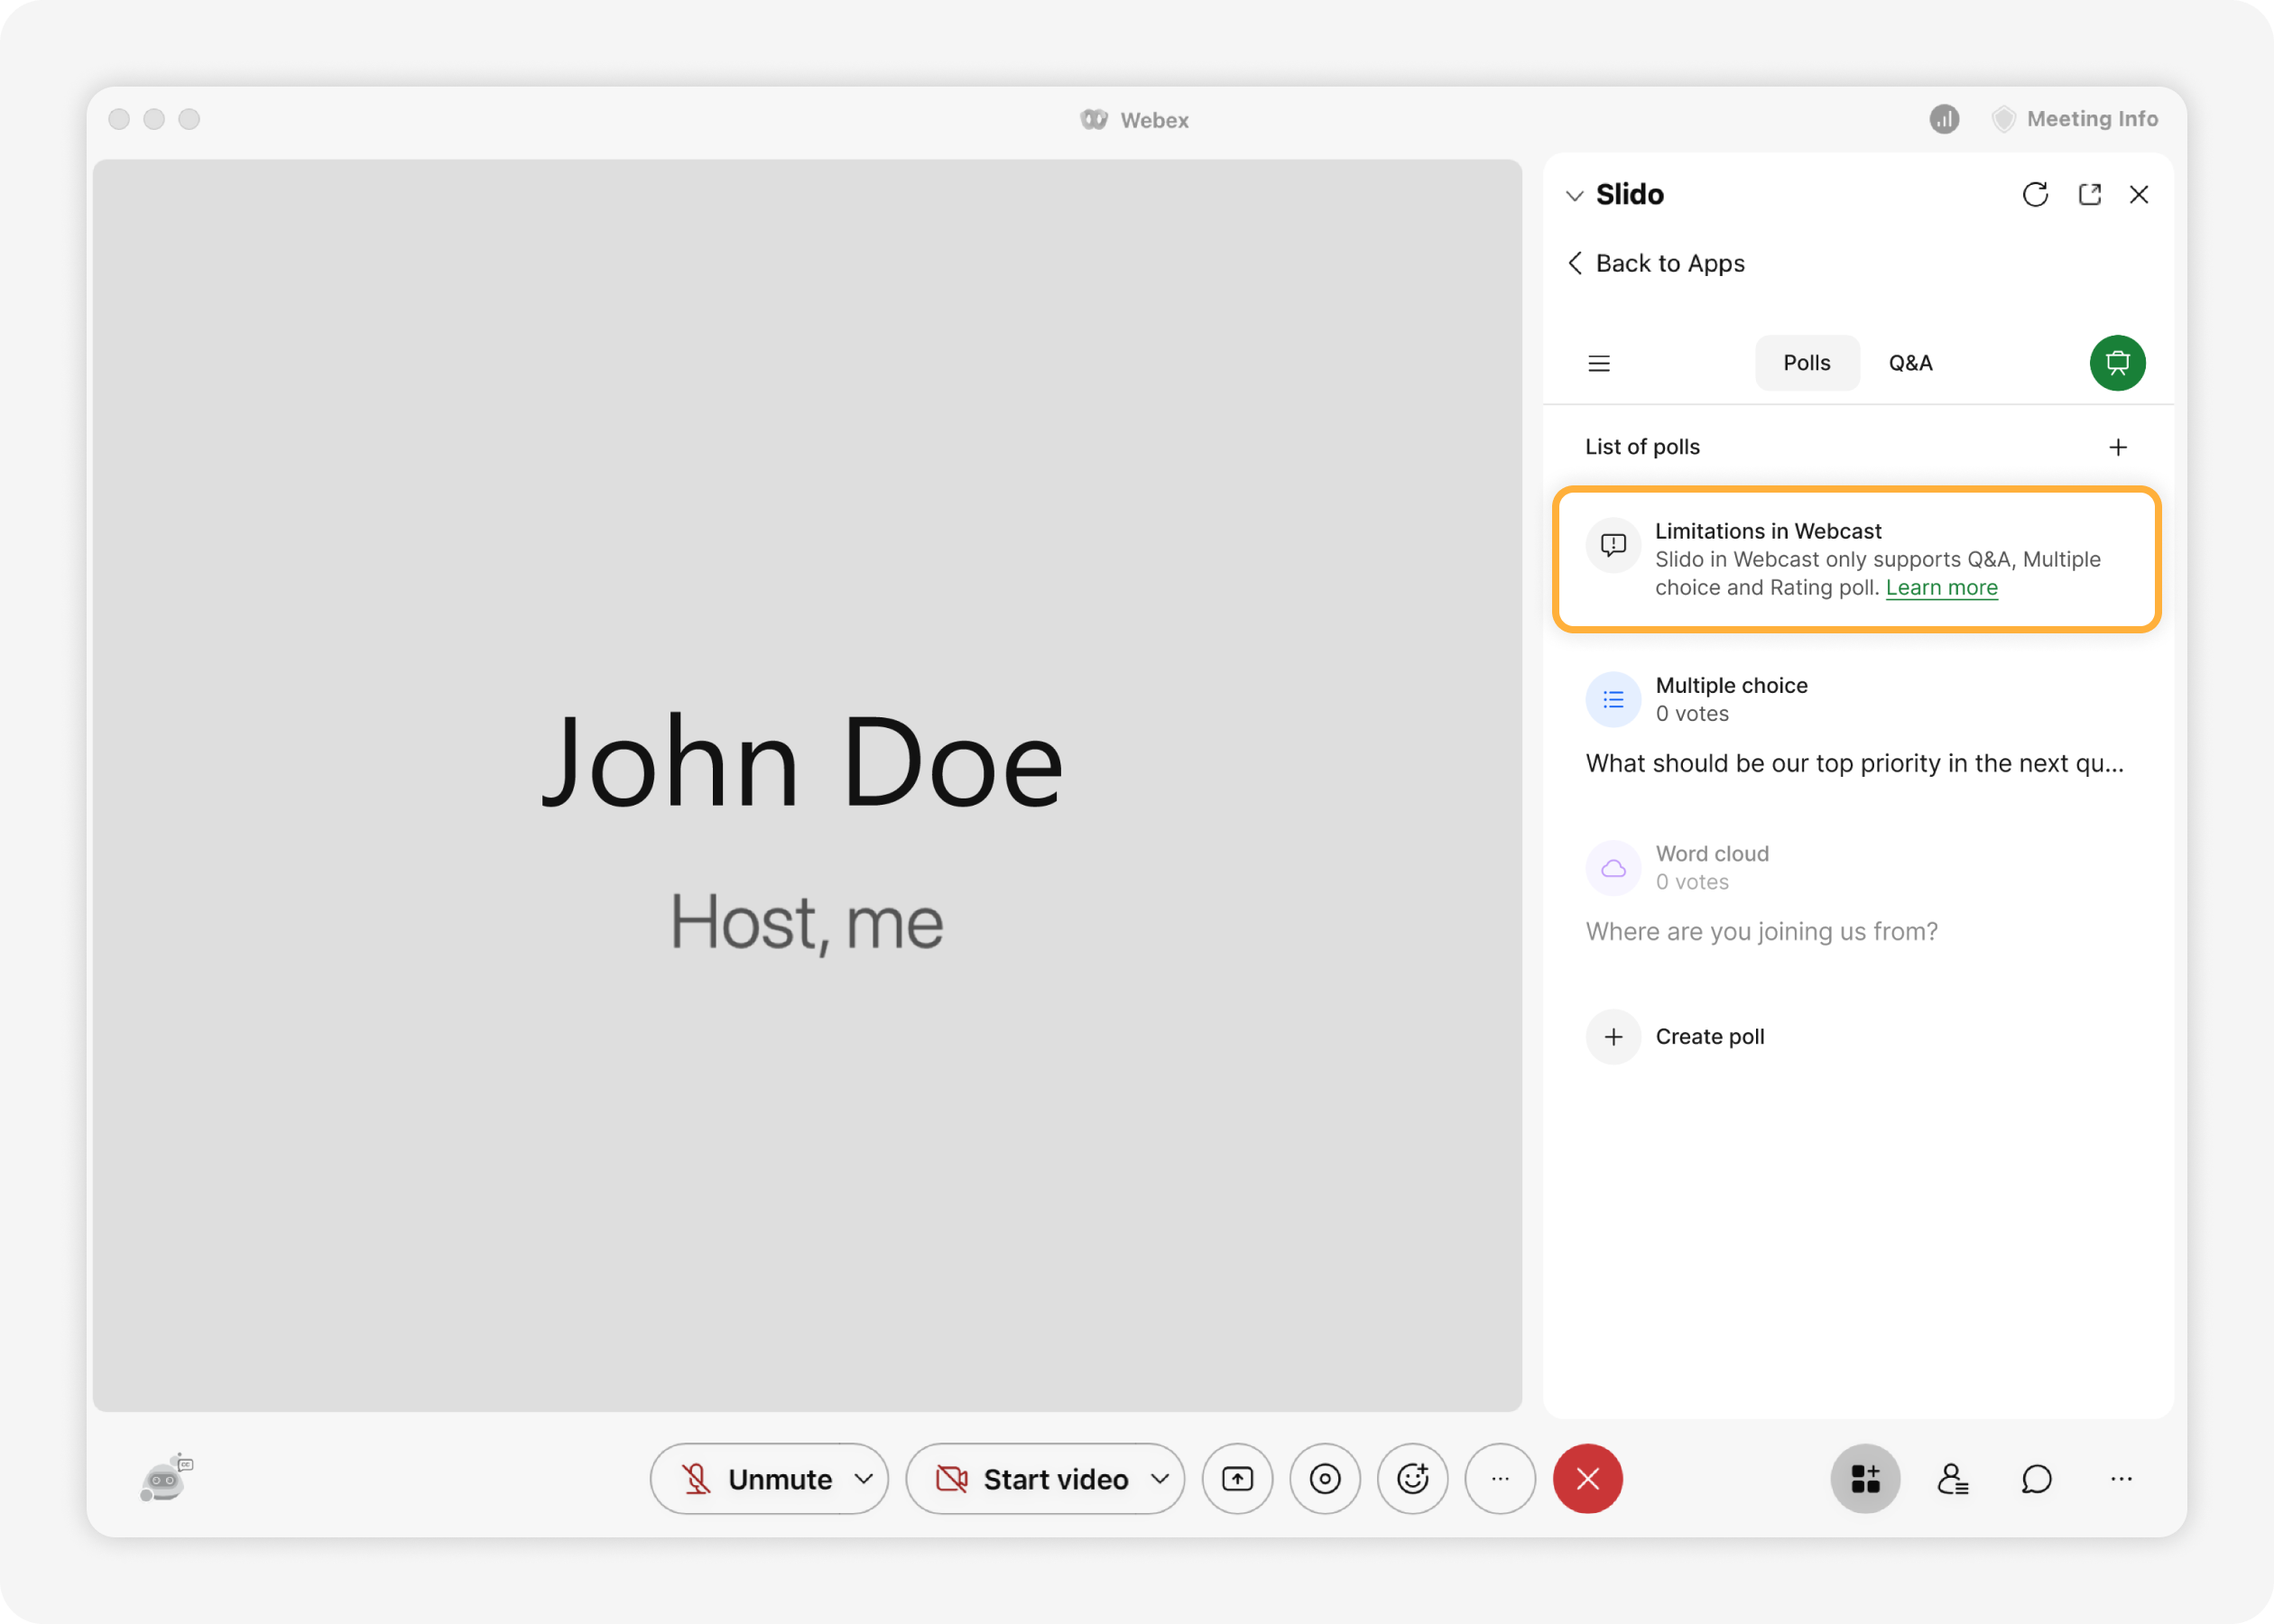Refresh the Slido app
This screenshot has width=2274, height=1624.
[x=2035, y=194]
